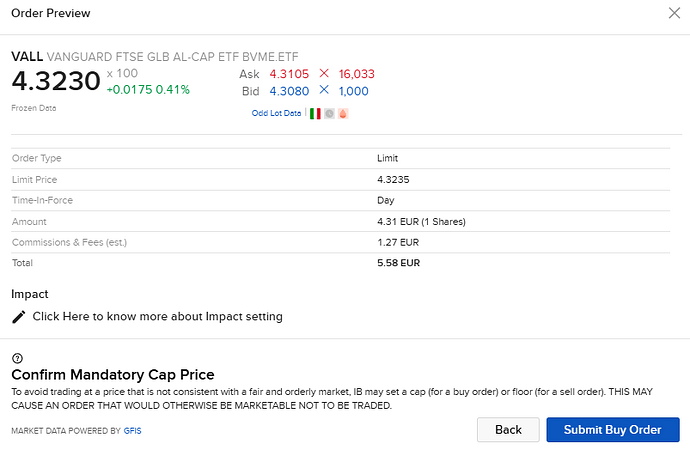Click the Bid price 4.3080
The image size is (690, 450).
(x=289, y=91)
